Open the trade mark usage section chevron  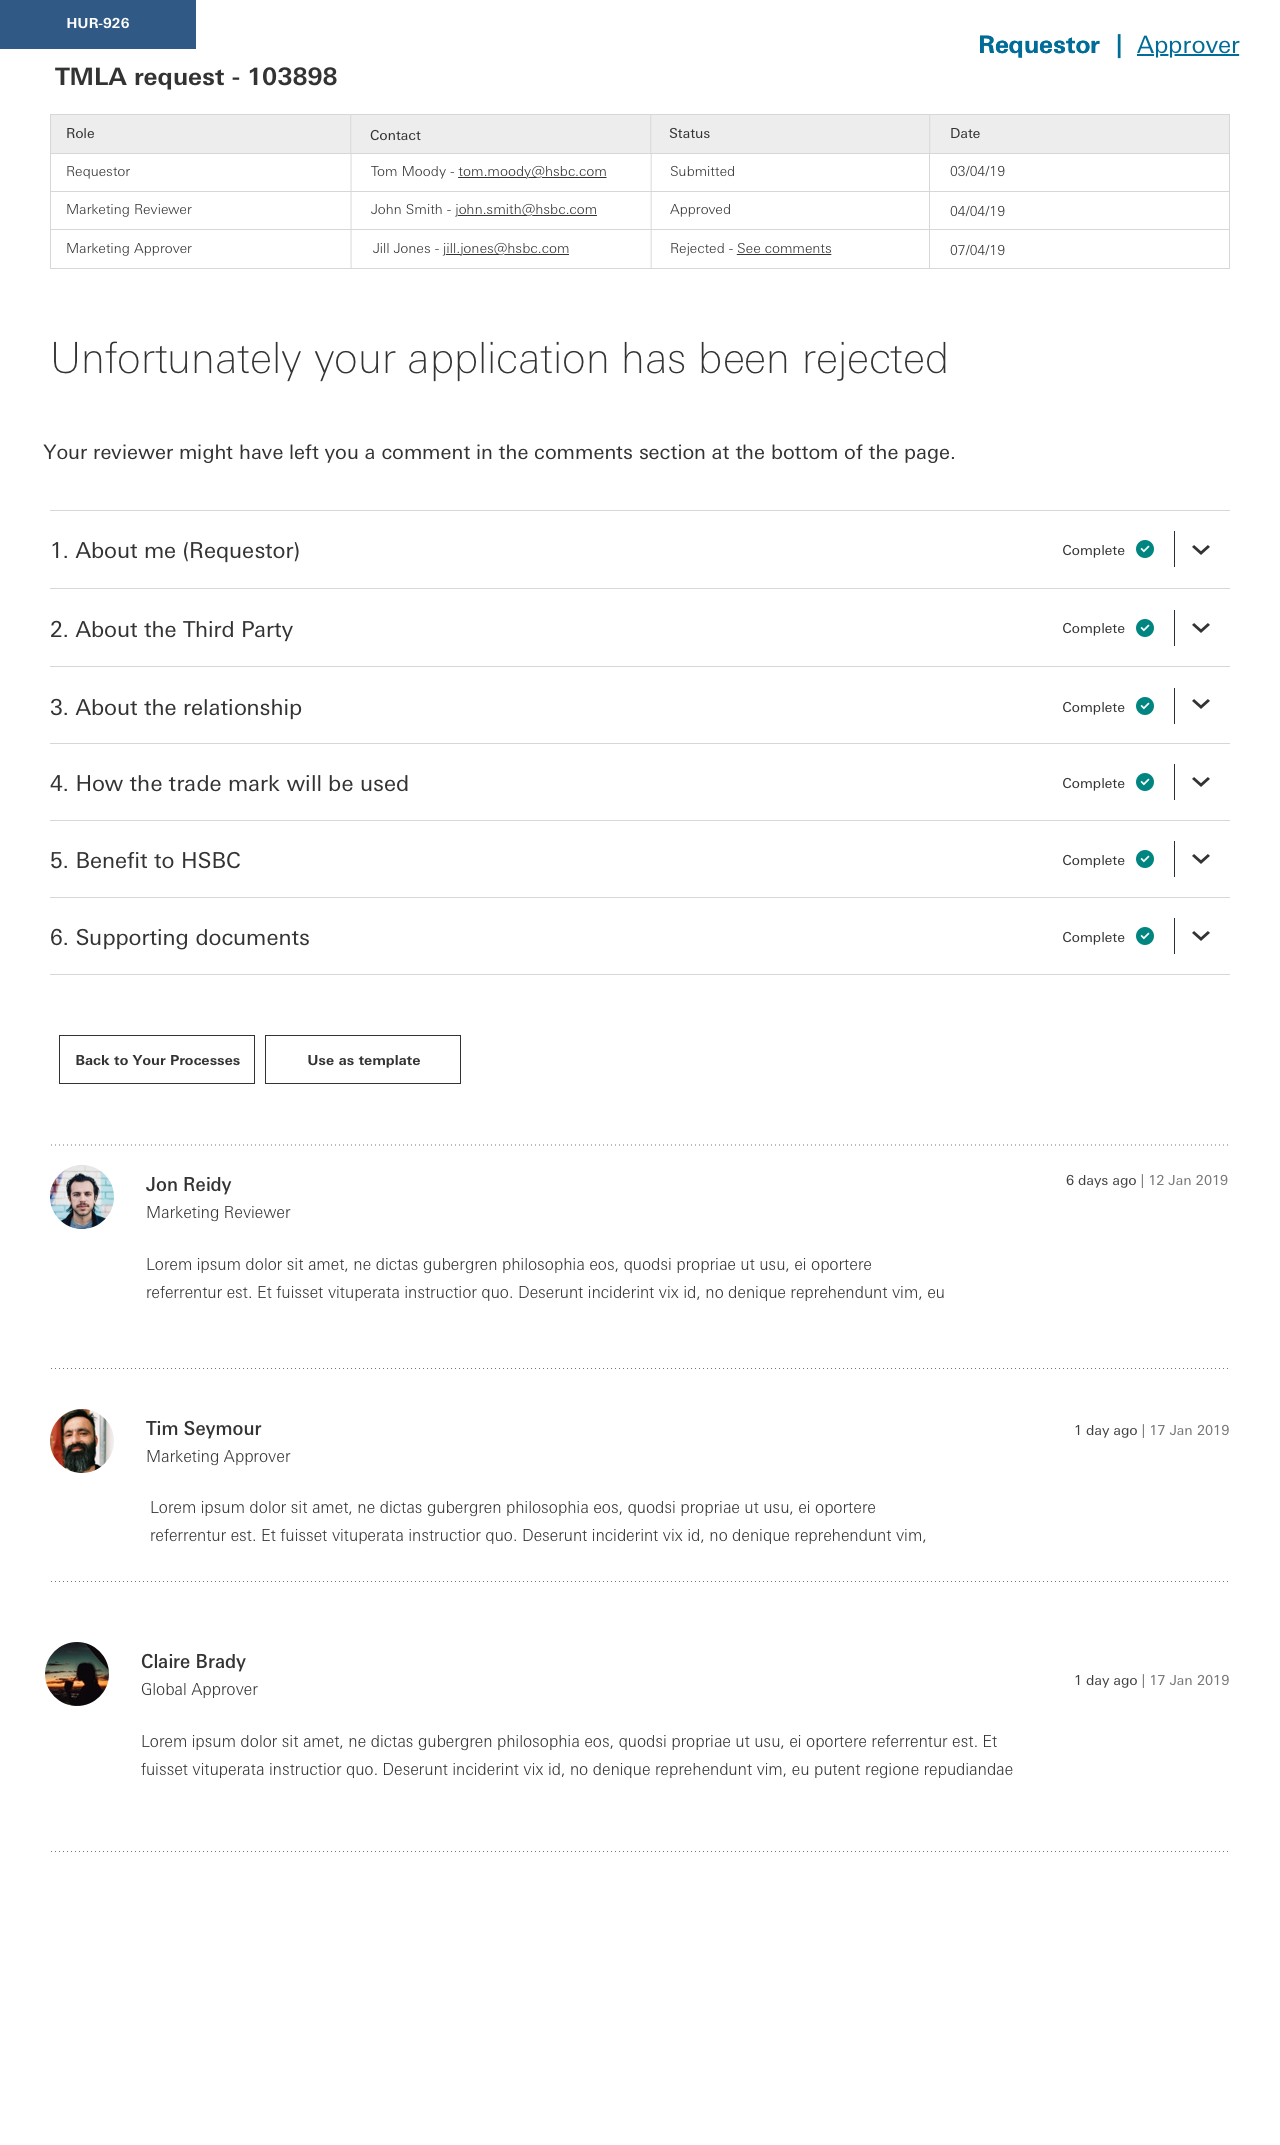[1201, 782]
